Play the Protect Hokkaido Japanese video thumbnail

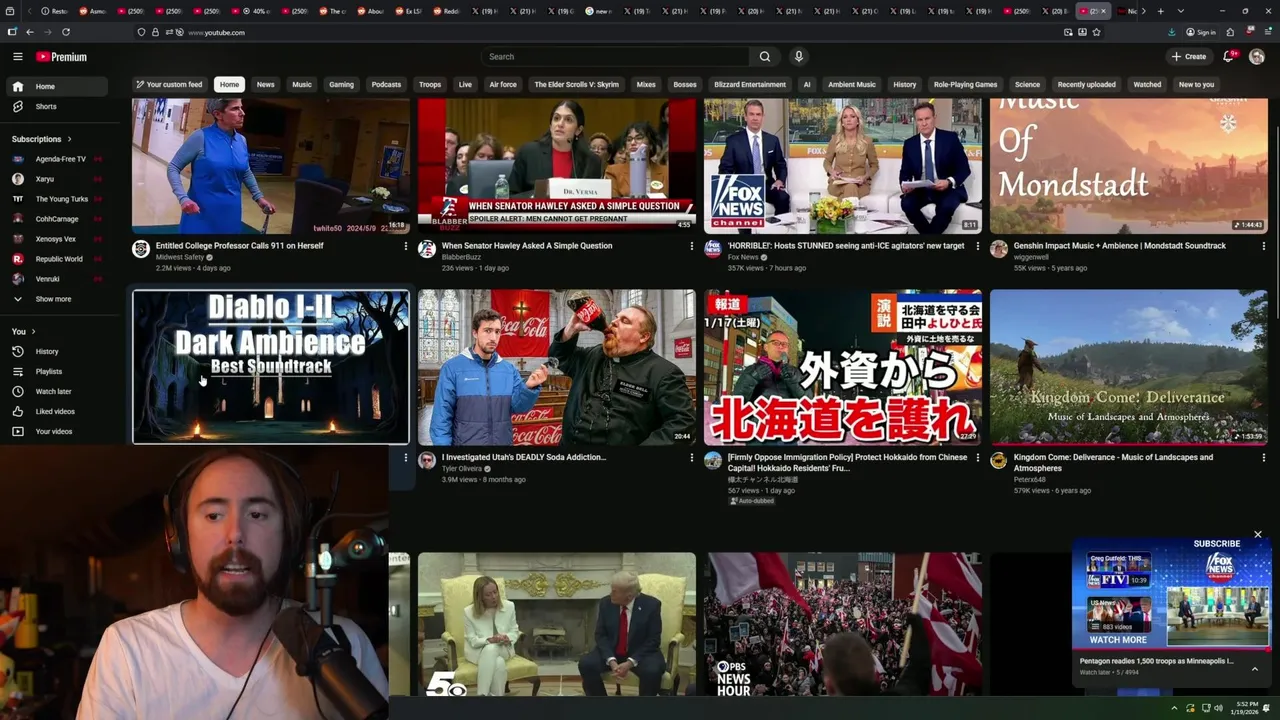843,367
